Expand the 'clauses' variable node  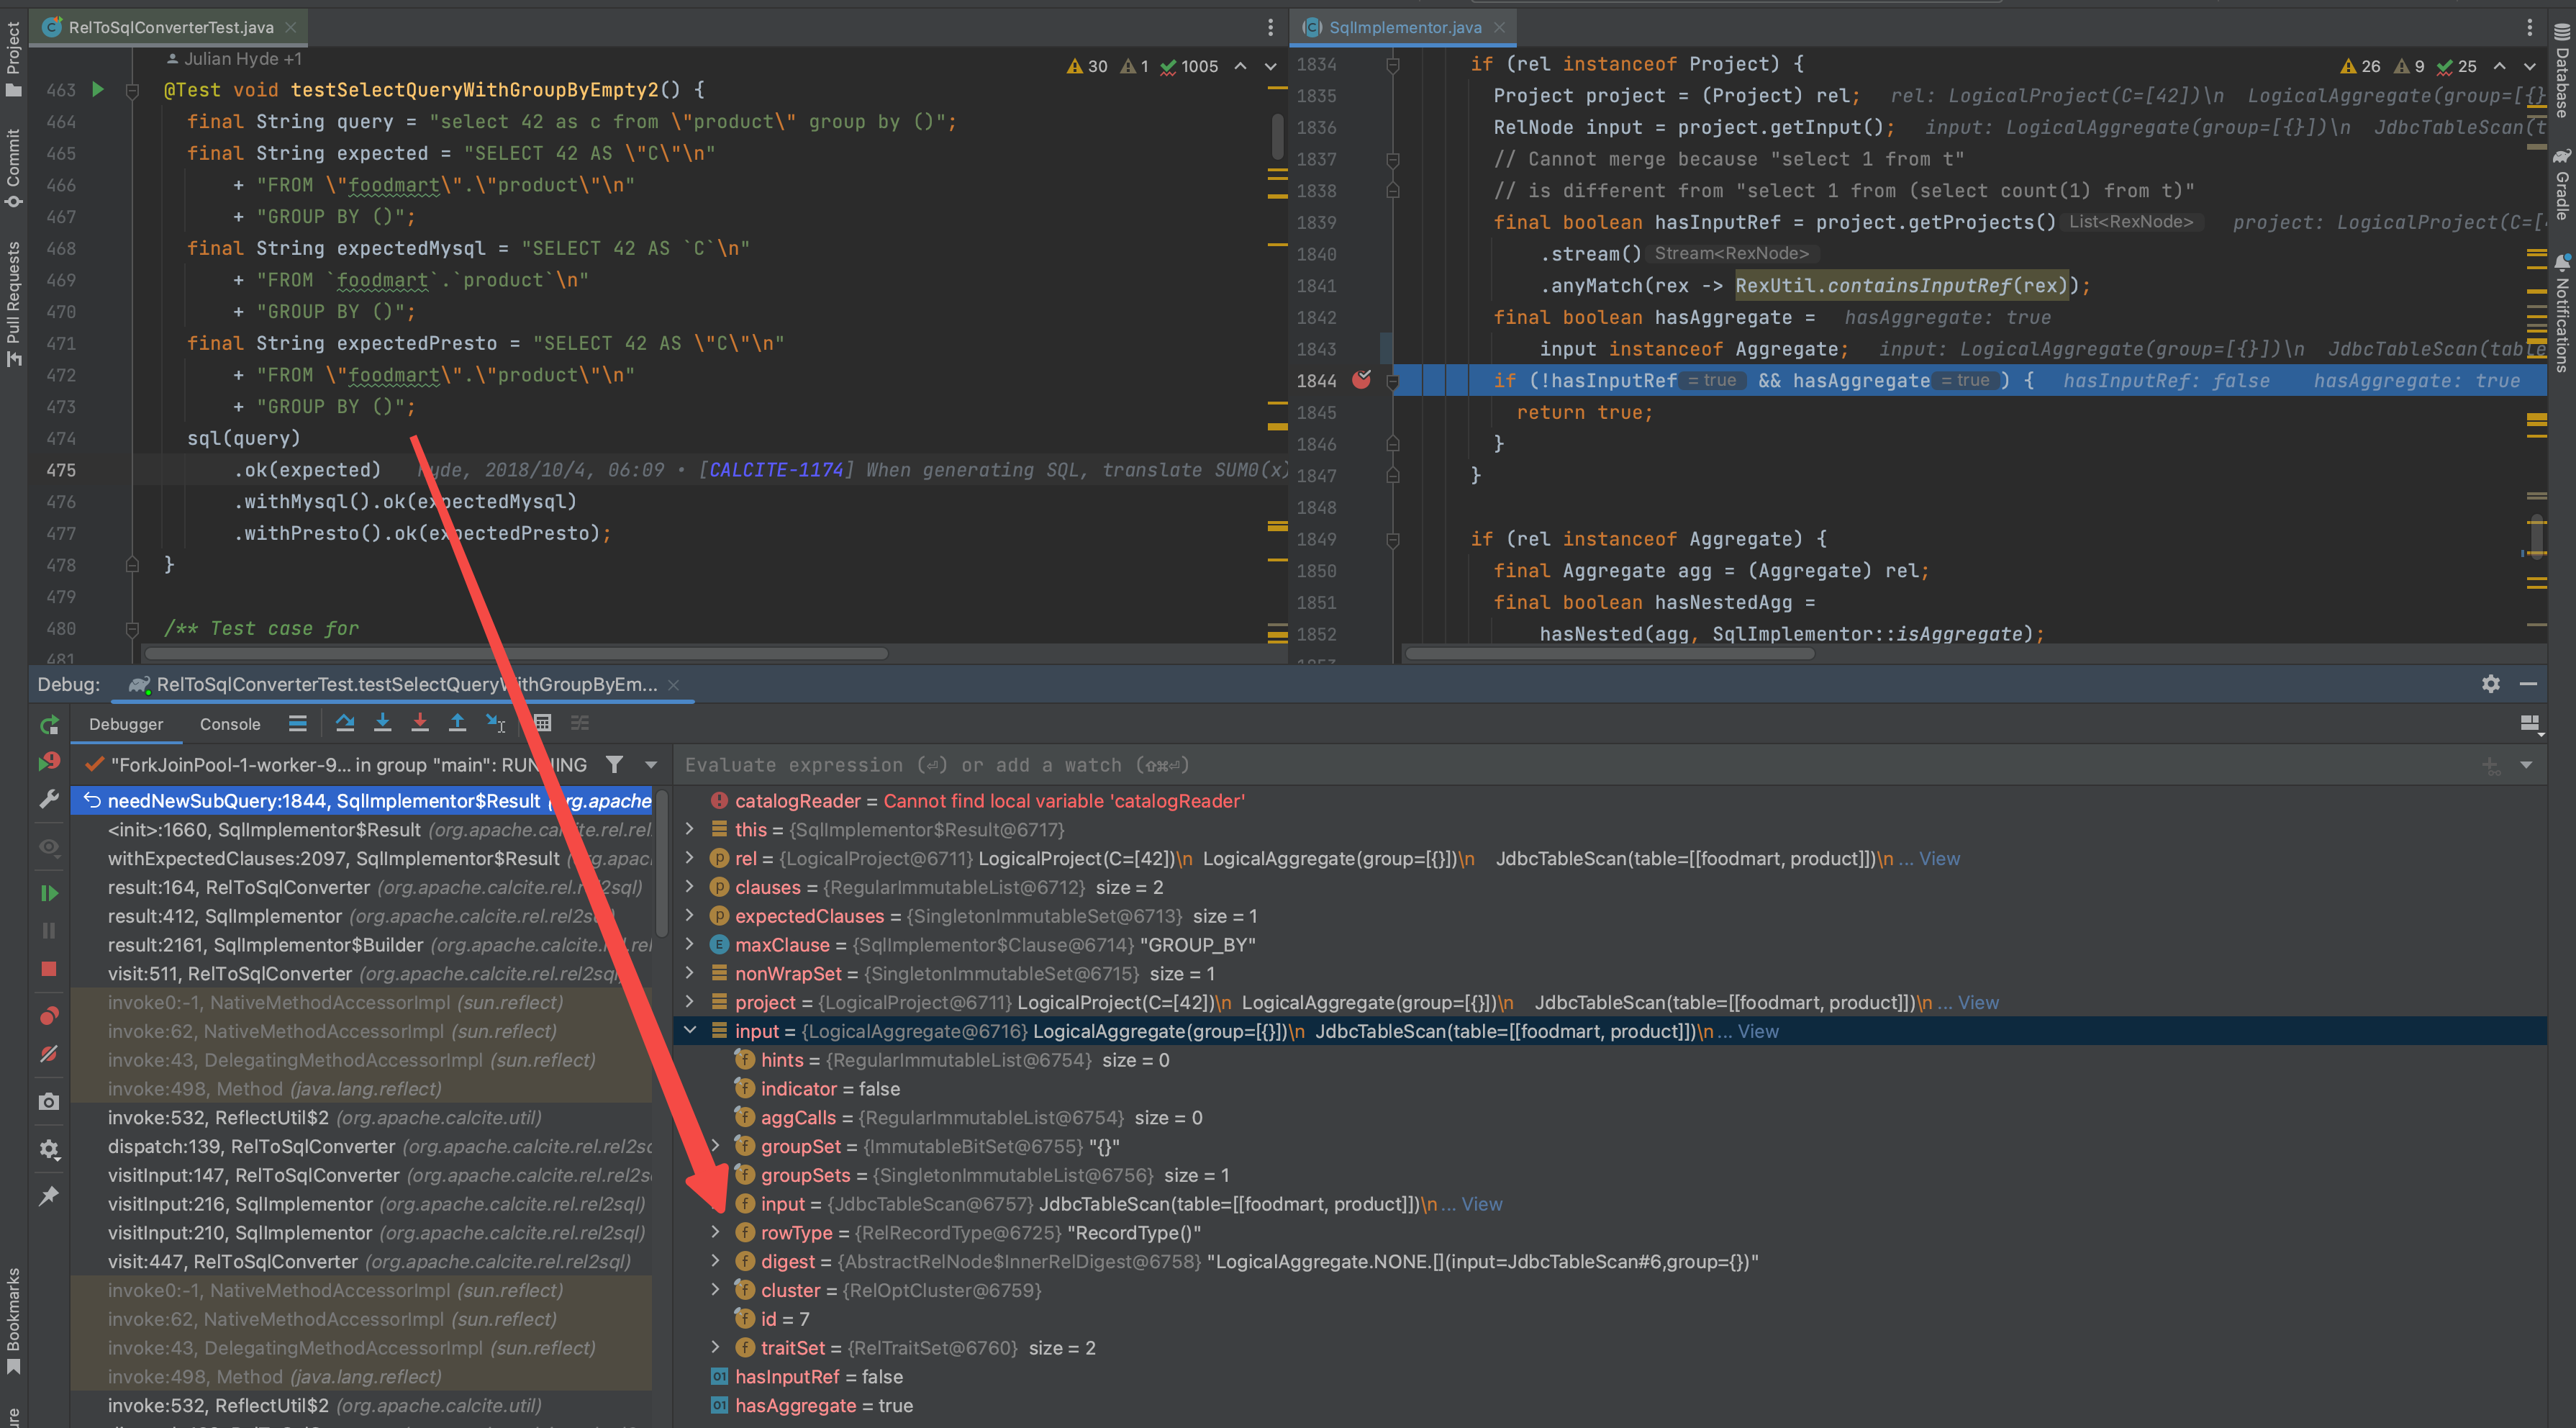[x=689, y=887]
